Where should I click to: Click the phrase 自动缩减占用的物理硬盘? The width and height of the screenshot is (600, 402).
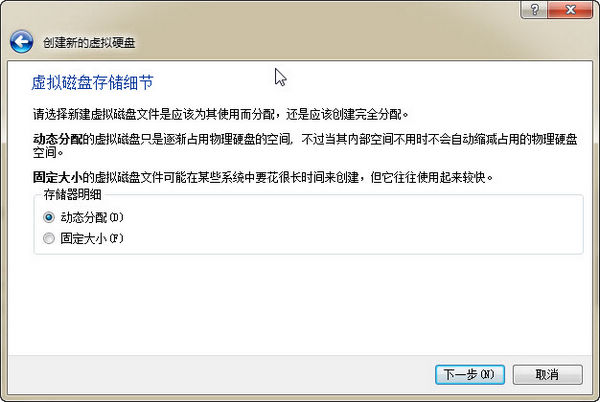[514, 139]
